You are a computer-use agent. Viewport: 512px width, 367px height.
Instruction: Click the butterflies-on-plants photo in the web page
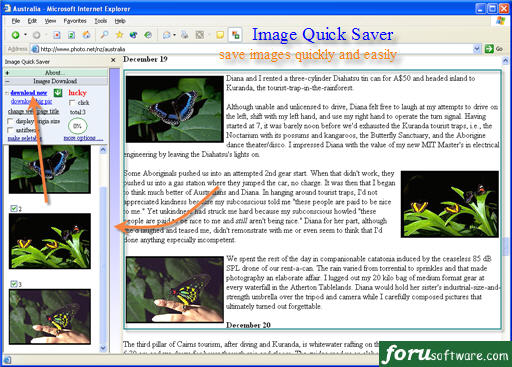pos(450,204)
